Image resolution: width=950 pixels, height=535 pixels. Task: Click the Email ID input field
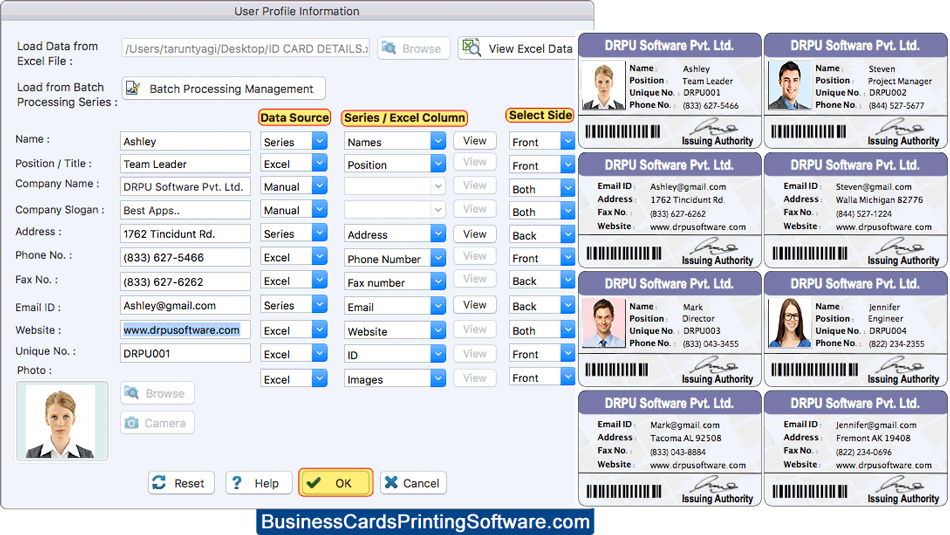click(x=185, y=305)
